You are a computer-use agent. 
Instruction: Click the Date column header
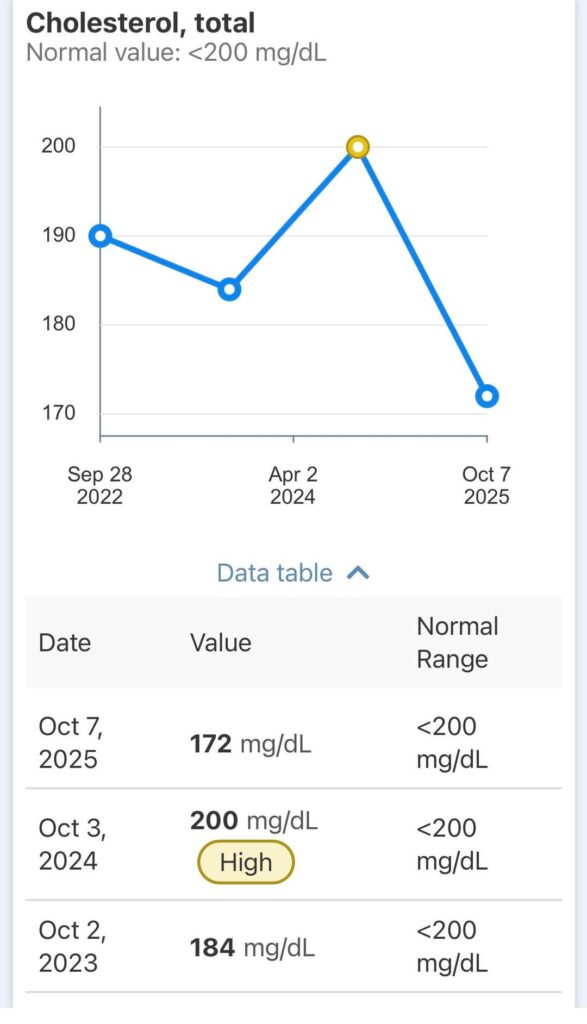coord(64,643)
